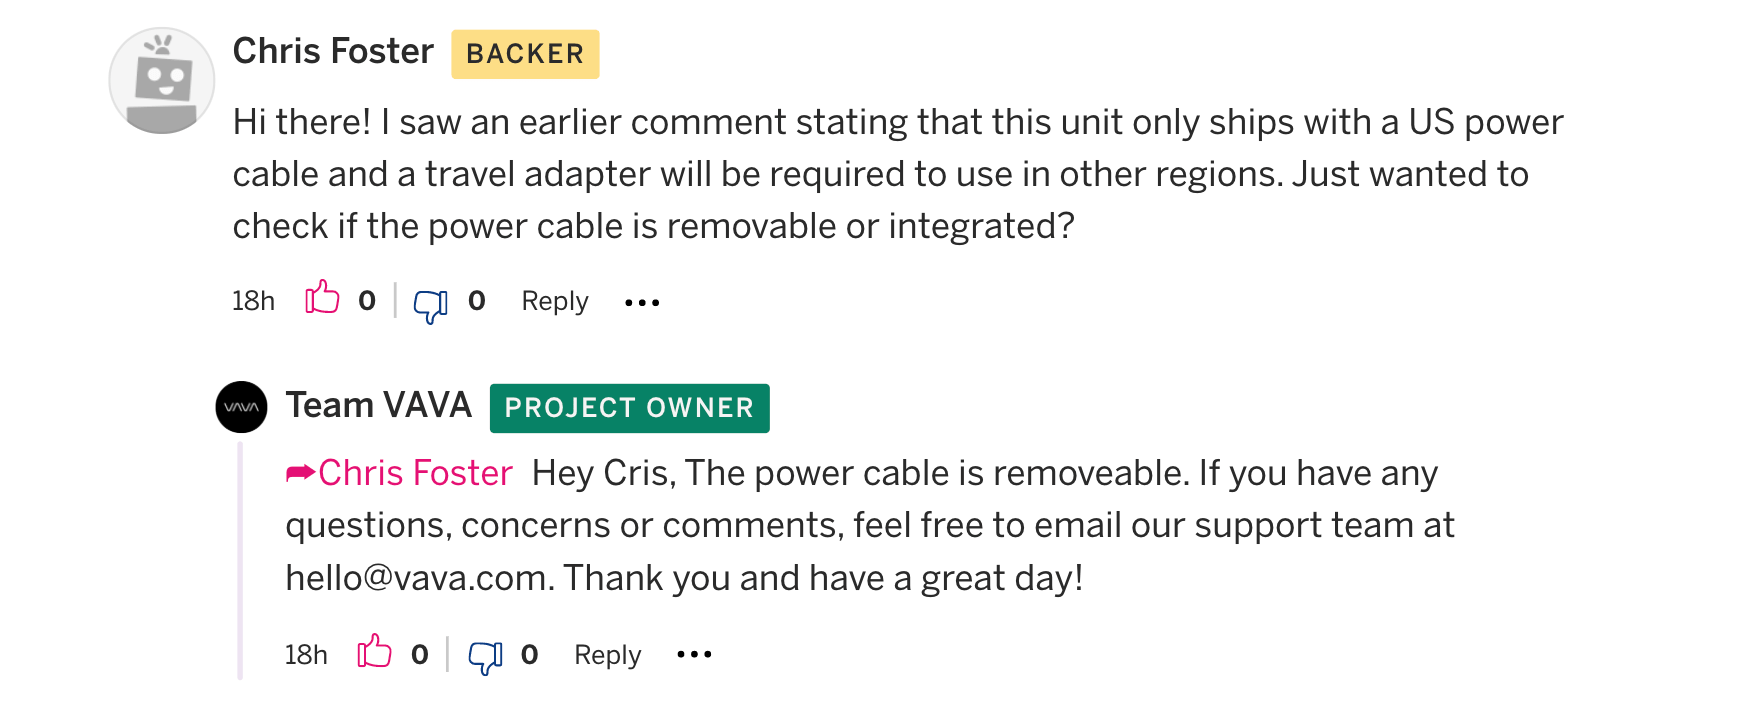Open Team VAVA's black logo avatar
This screenshot has height=720, width=1738.
pos(241,407)
